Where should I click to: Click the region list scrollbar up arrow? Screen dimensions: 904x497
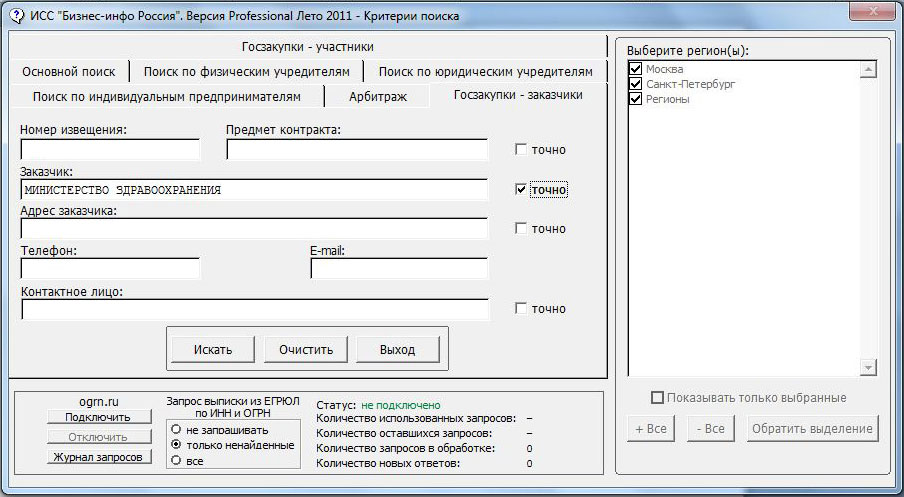[x=868, y=70]
